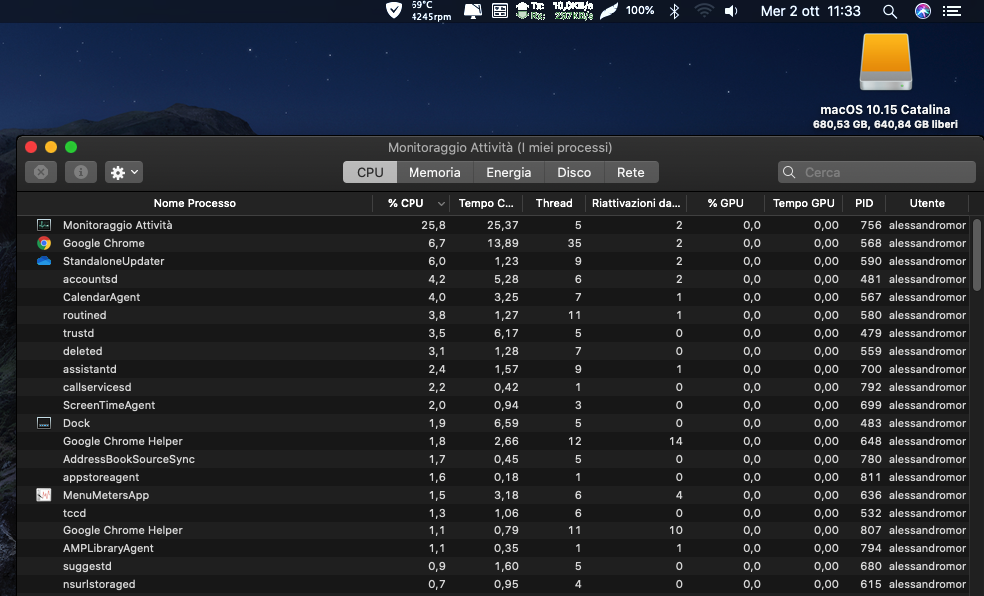
Task: Click the process list vertical scrollbar
Action: click(x=976, y=254)
